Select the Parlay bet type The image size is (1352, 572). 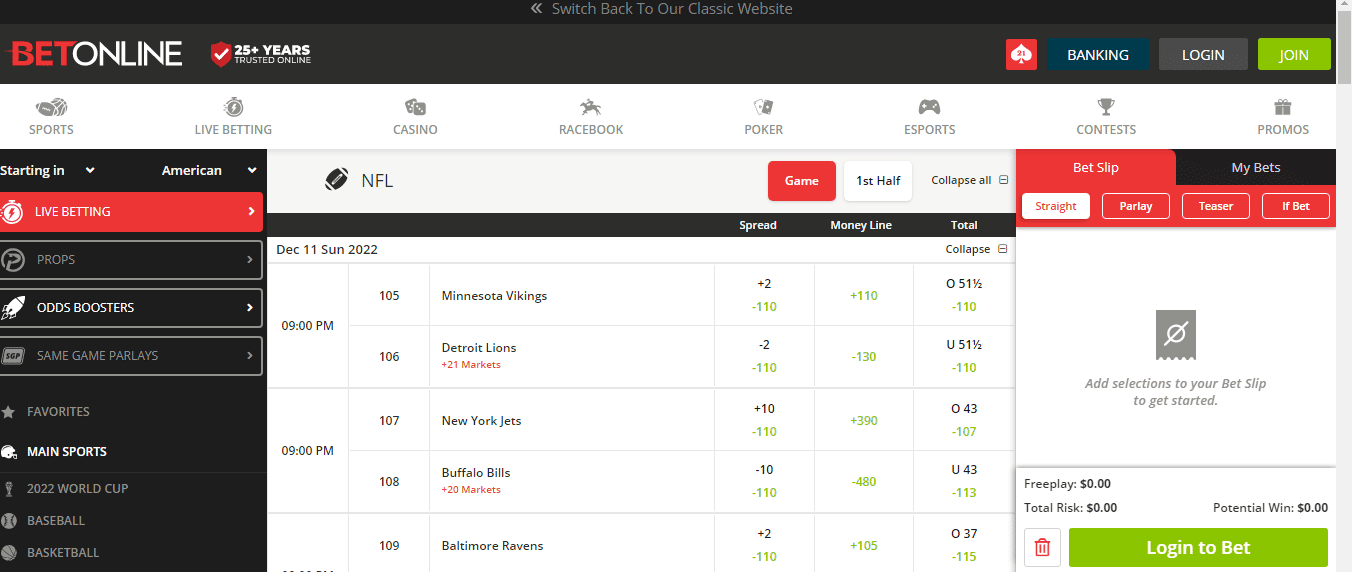pos(1136,206)
